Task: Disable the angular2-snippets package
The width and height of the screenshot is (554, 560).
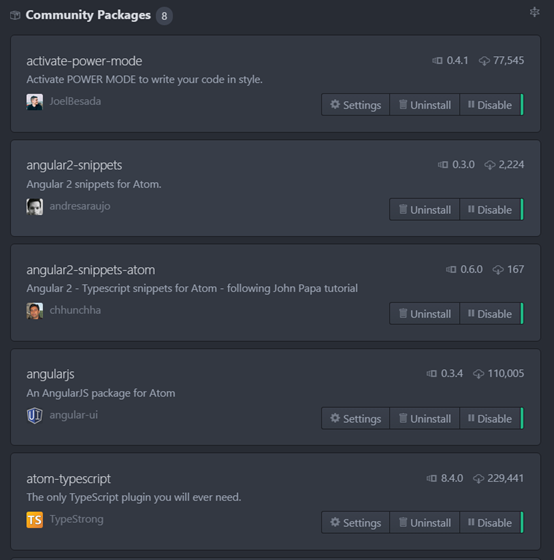Action: 491,210
